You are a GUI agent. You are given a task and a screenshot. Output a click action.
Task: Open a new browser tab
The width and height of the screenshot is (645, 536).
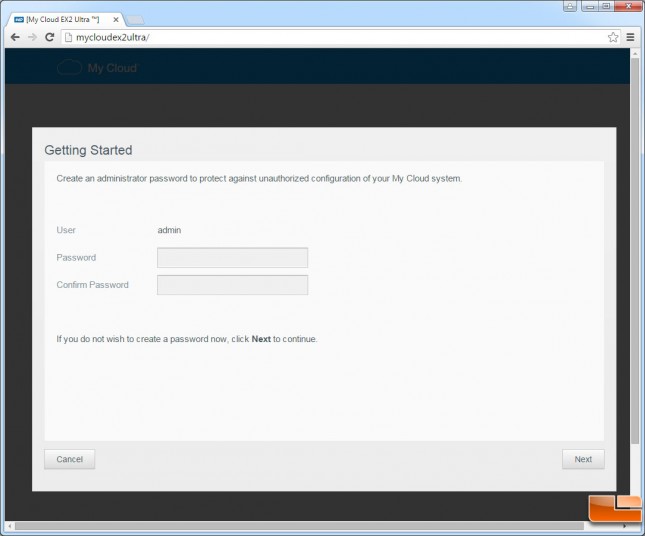tap(135, 20)
